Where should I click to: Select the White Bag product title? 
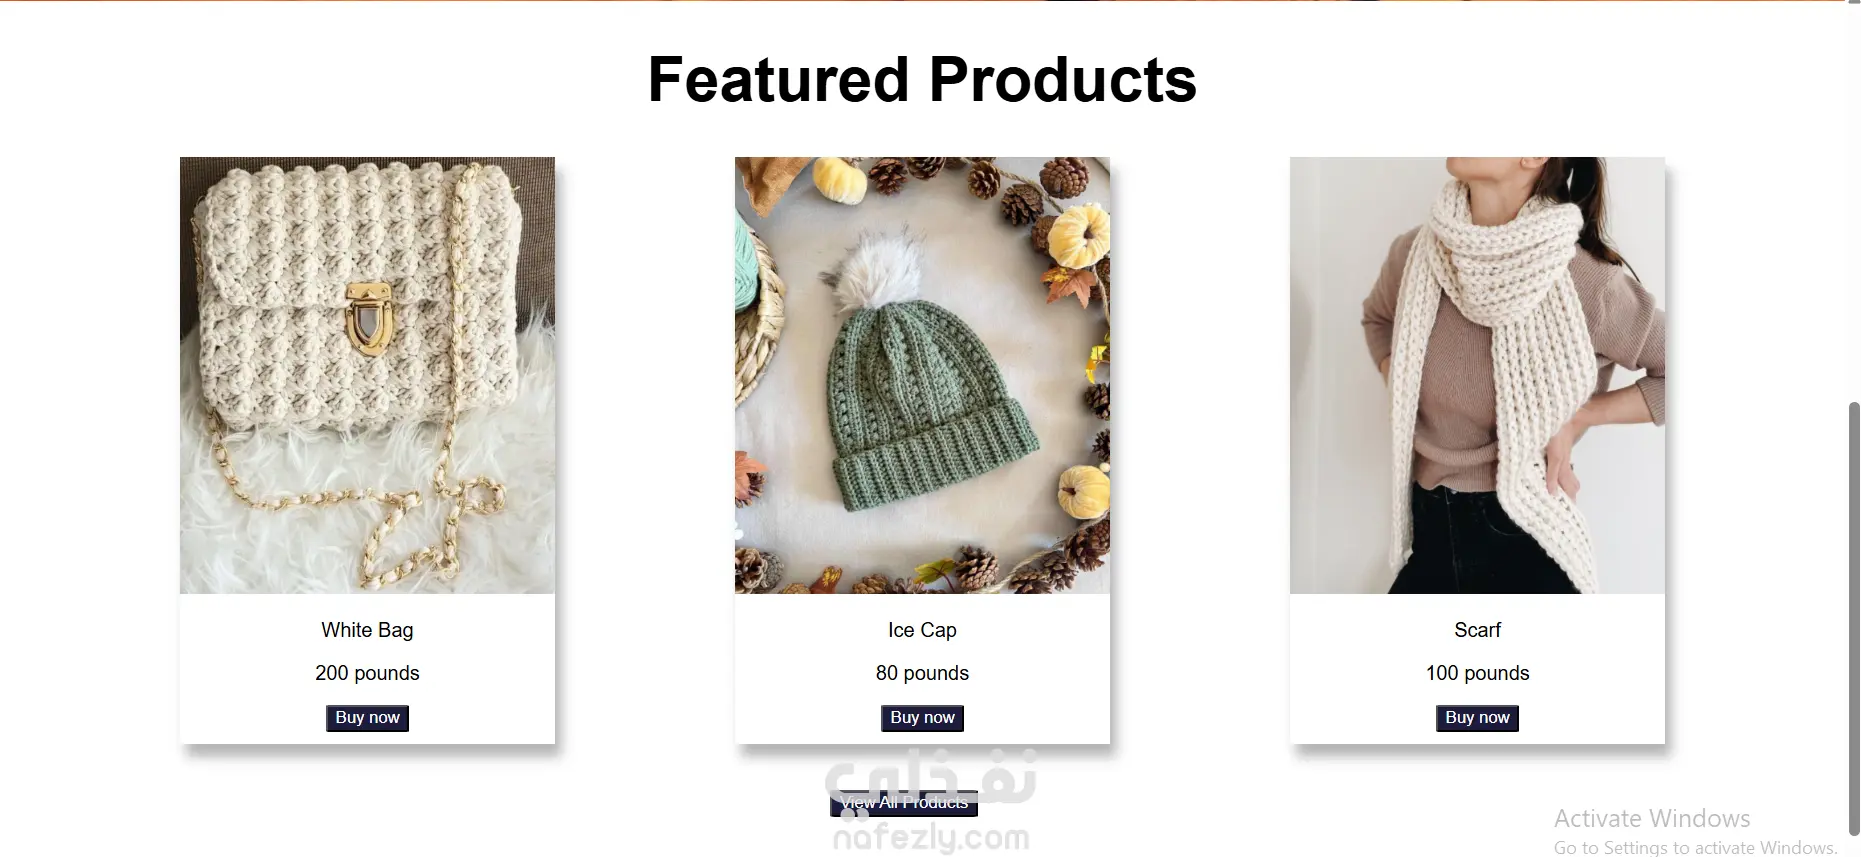coord(367,630)
